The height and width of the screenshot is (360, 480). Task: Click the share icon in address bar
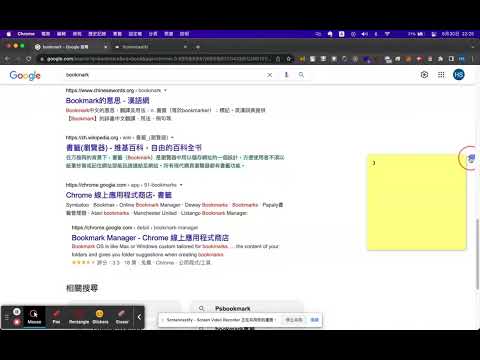pos(278,59)
